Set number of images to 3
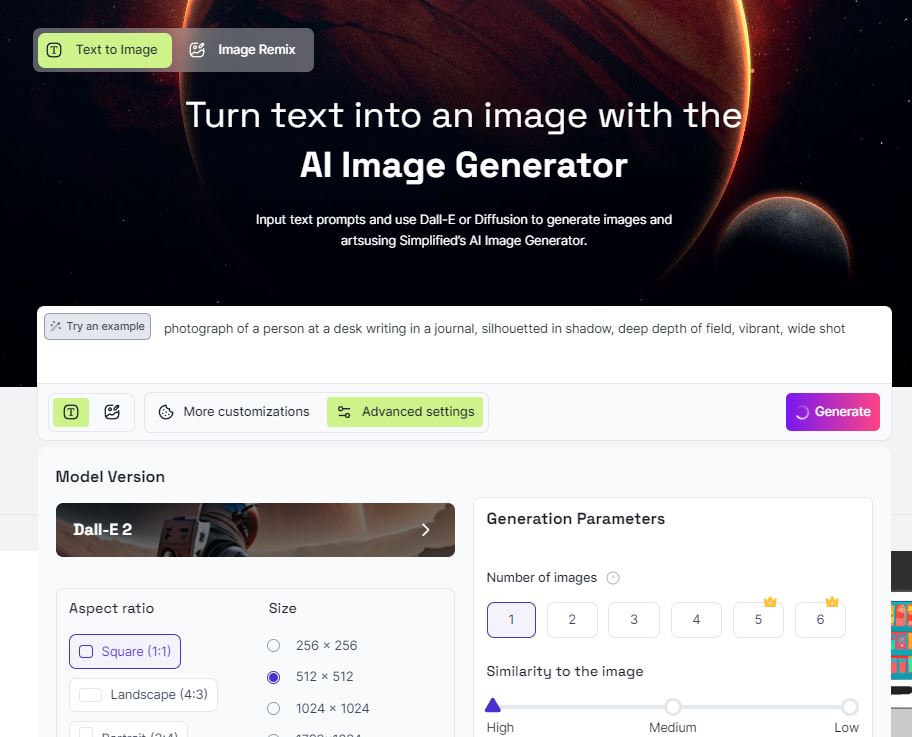Screen dimensions: 912x737 (634, 620)
